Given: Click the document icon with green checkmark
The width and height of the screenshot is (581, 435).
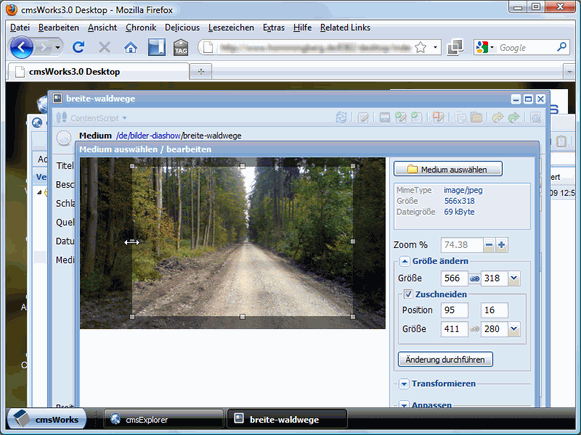Looking at the screenshot, I should pos(416,118).
